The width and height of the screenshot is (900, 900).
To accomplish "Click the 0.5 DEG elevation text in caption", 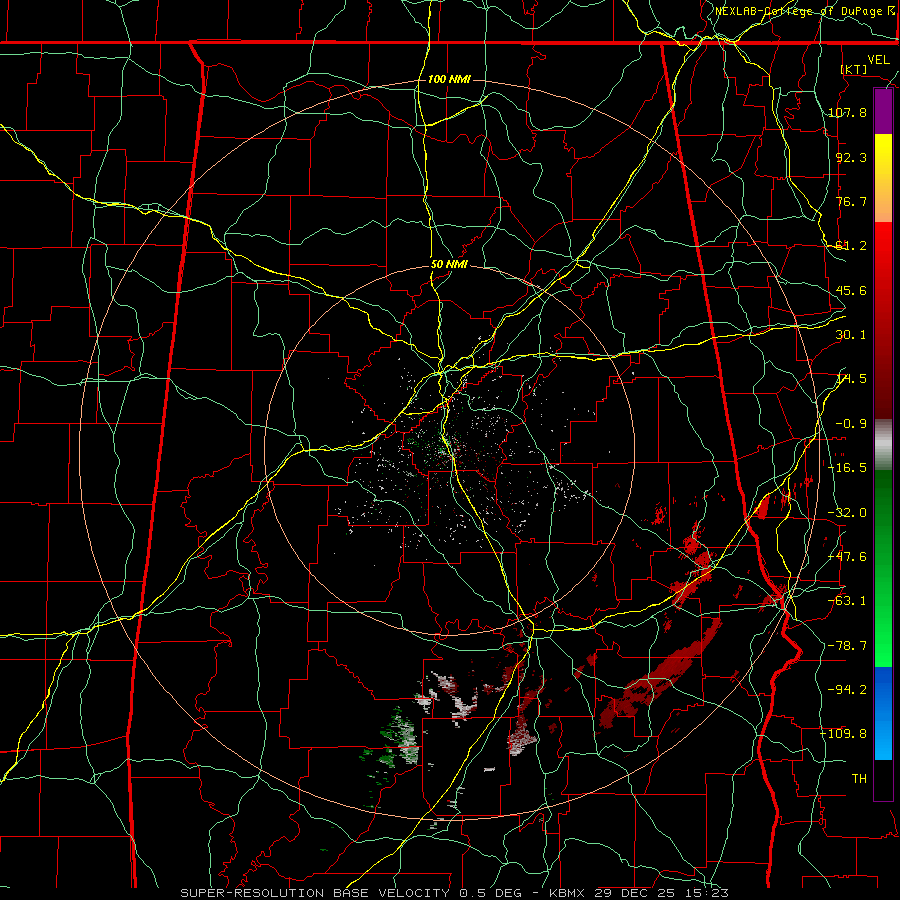I will (490, 893).
